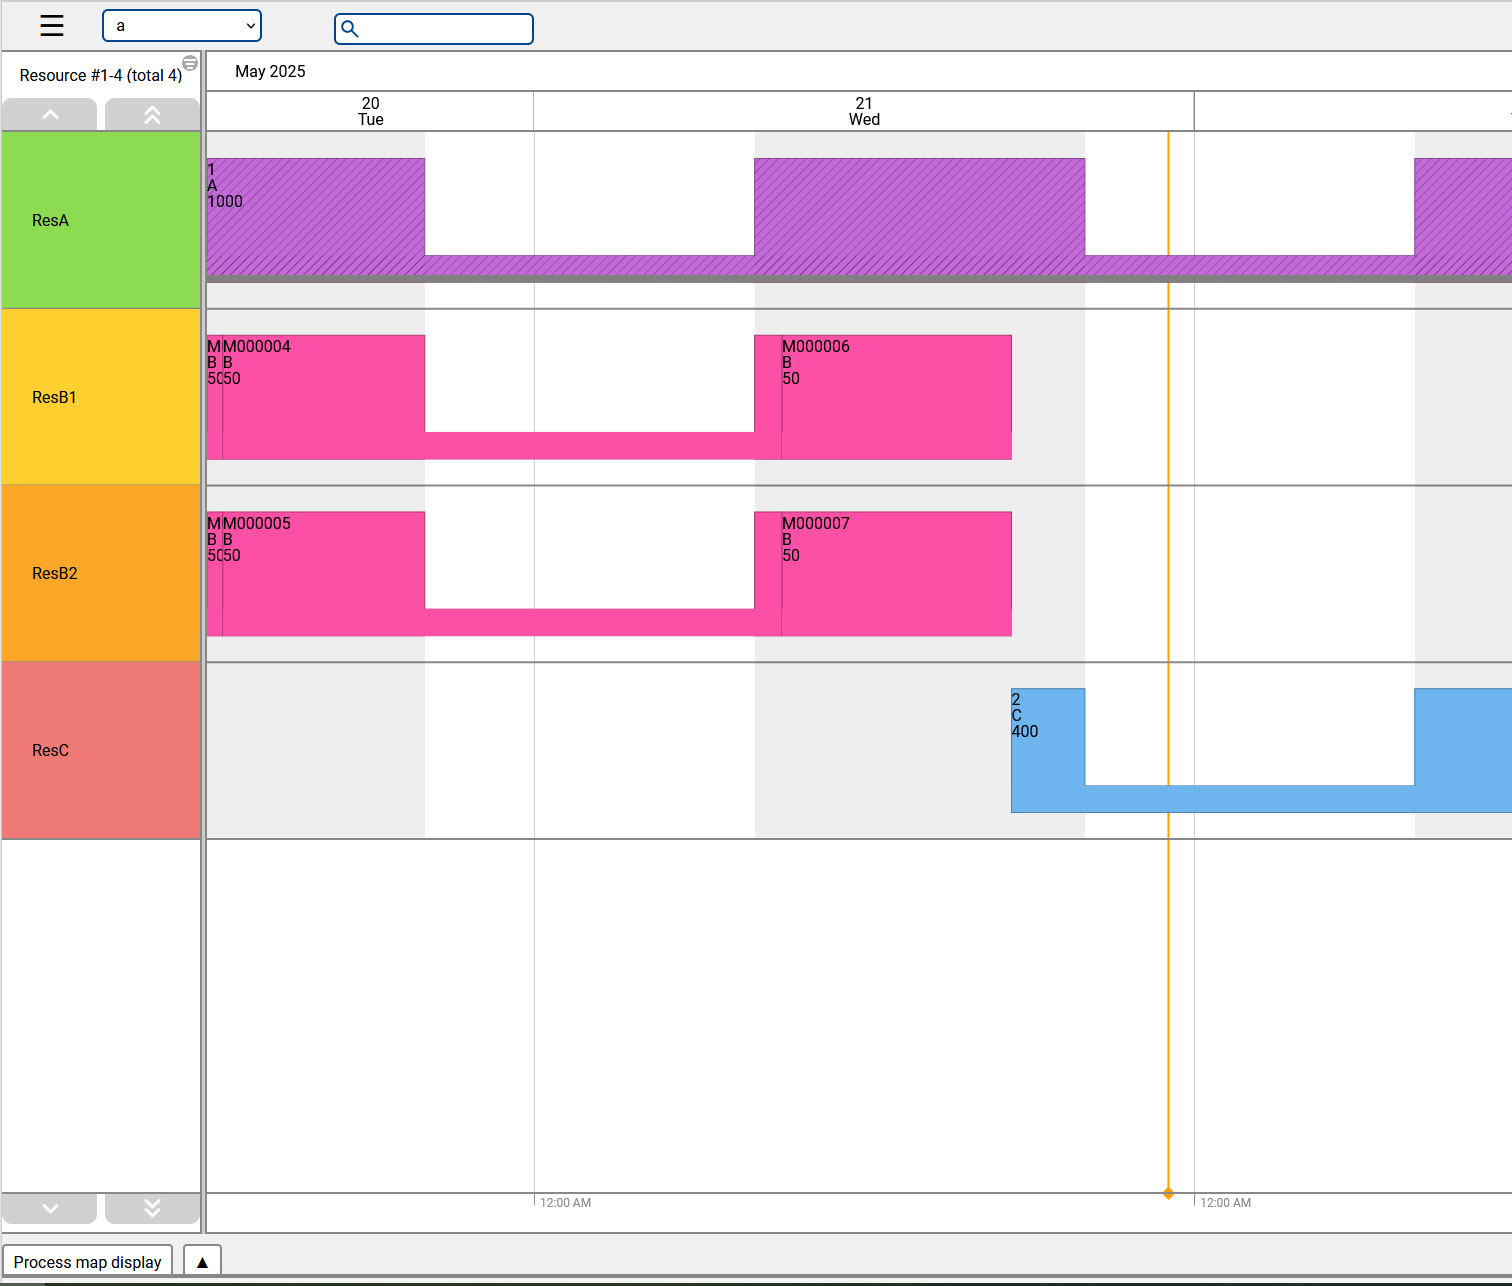Select the ResB2 resource row
The width and height of the screenshot is (1512, 1286).
101,573
